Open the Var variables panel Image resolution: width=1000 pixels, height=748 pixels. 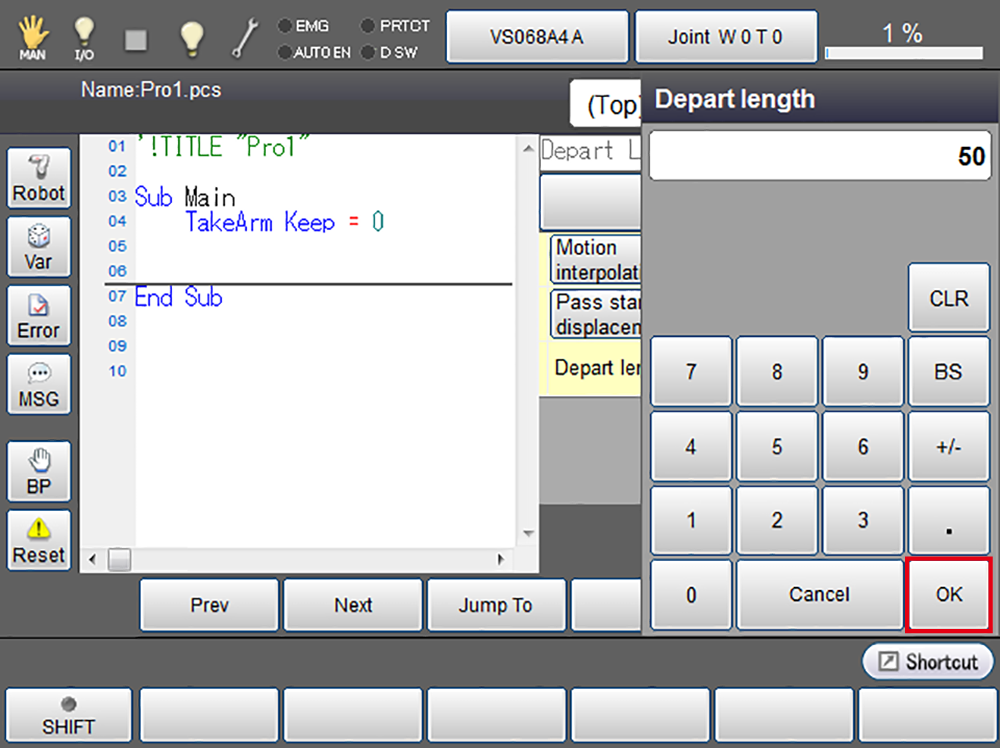click(x=39, y=248)
